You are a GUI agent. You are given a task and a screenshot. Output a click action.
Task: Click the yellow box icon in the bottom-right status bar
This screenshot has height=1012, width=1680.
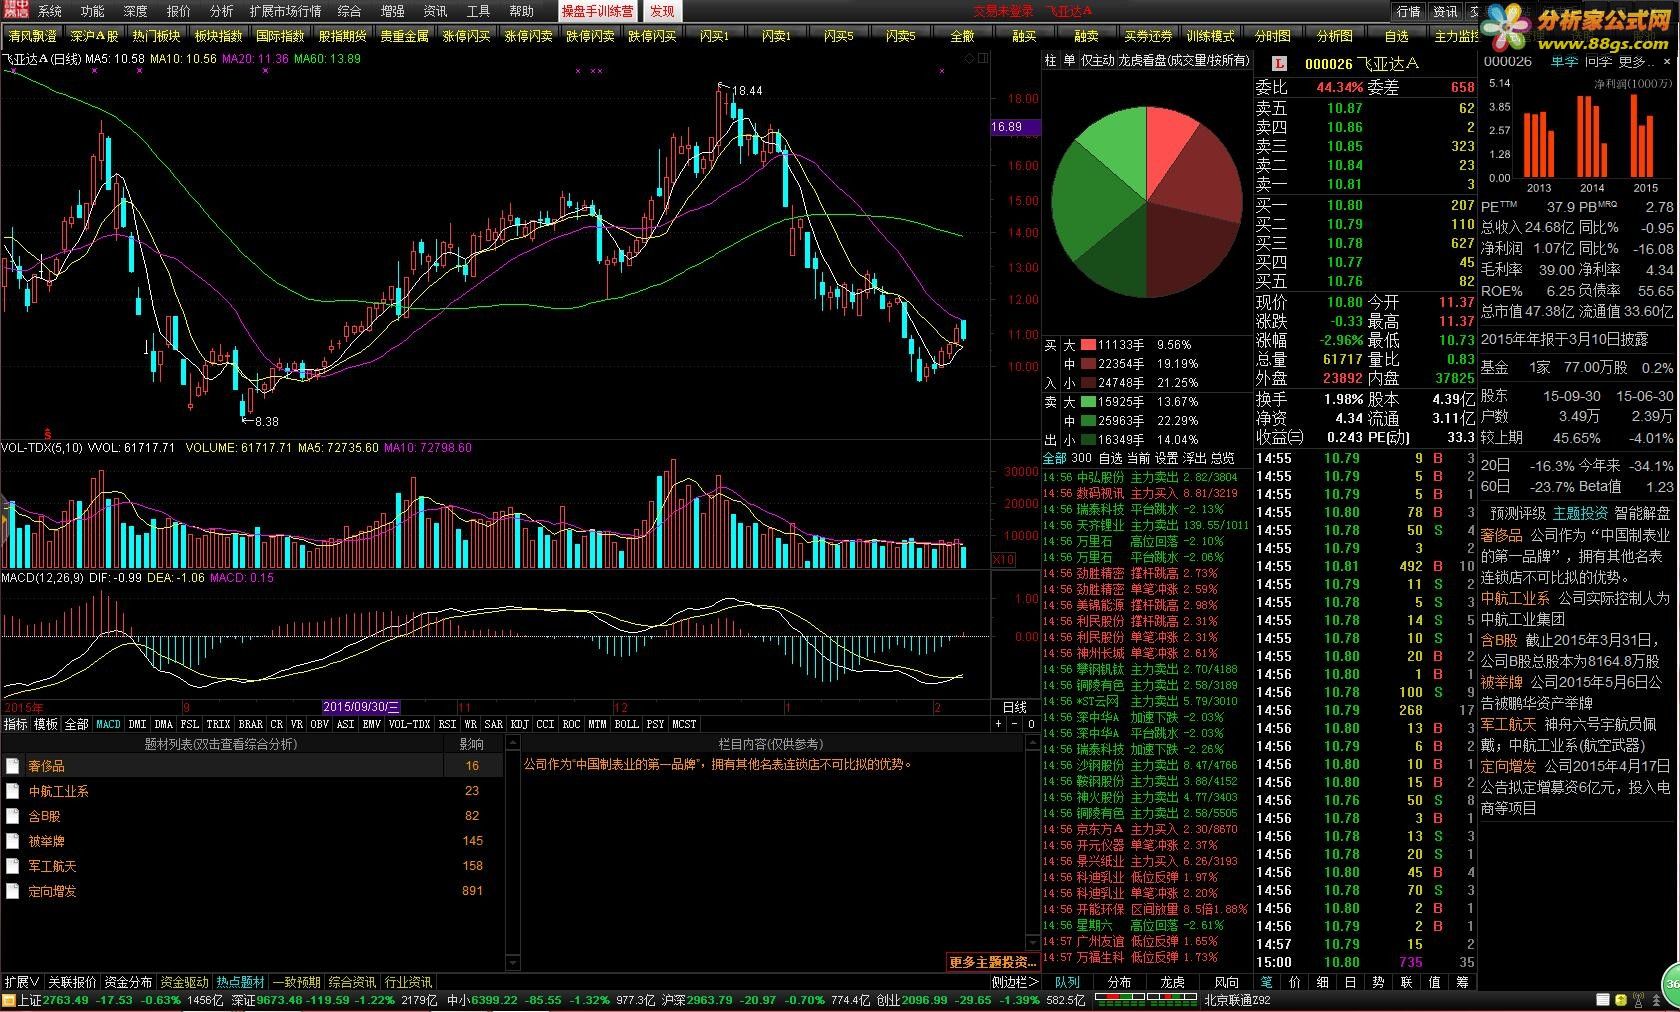(1621, 1000)
